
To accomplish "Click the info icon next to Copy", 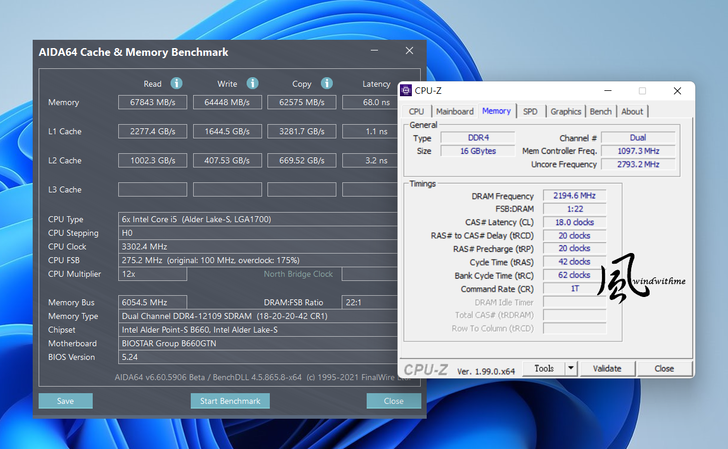I will pos(325,84).
